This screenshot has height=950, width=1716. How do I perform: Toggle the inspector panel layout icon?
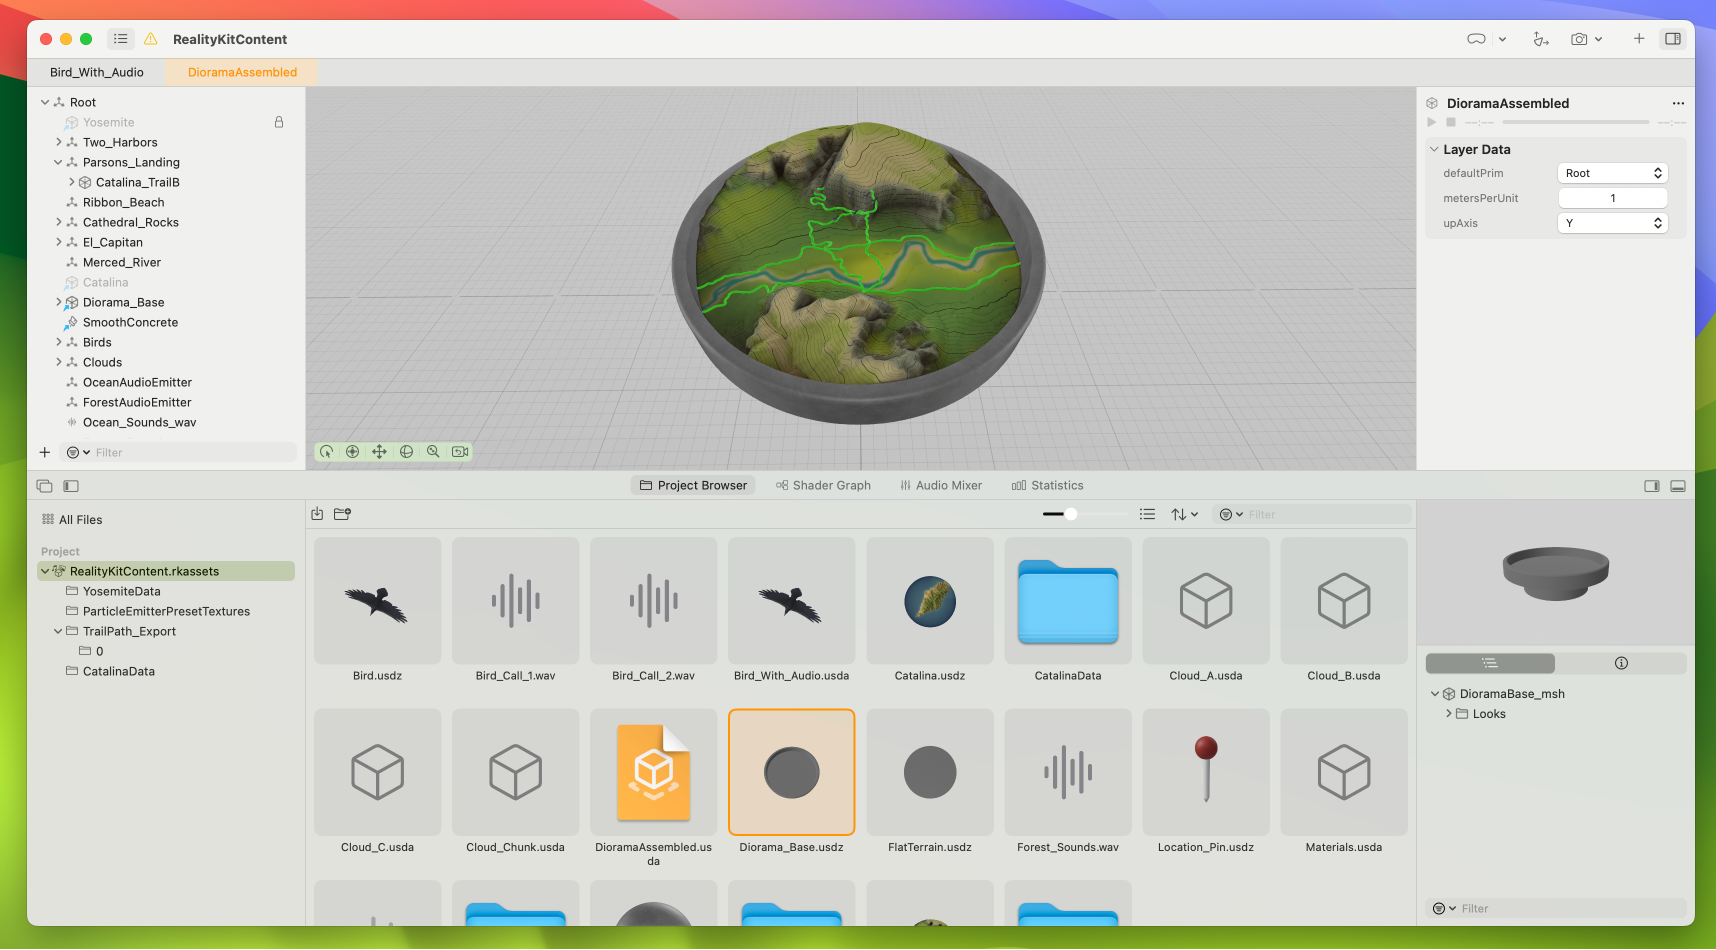pyautogui.click(x=1674, y=39)
